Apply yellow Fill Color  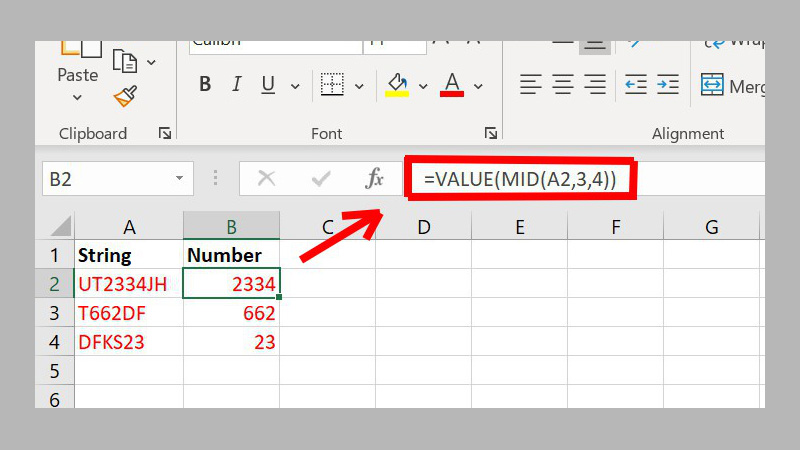(x=397, y=84)
